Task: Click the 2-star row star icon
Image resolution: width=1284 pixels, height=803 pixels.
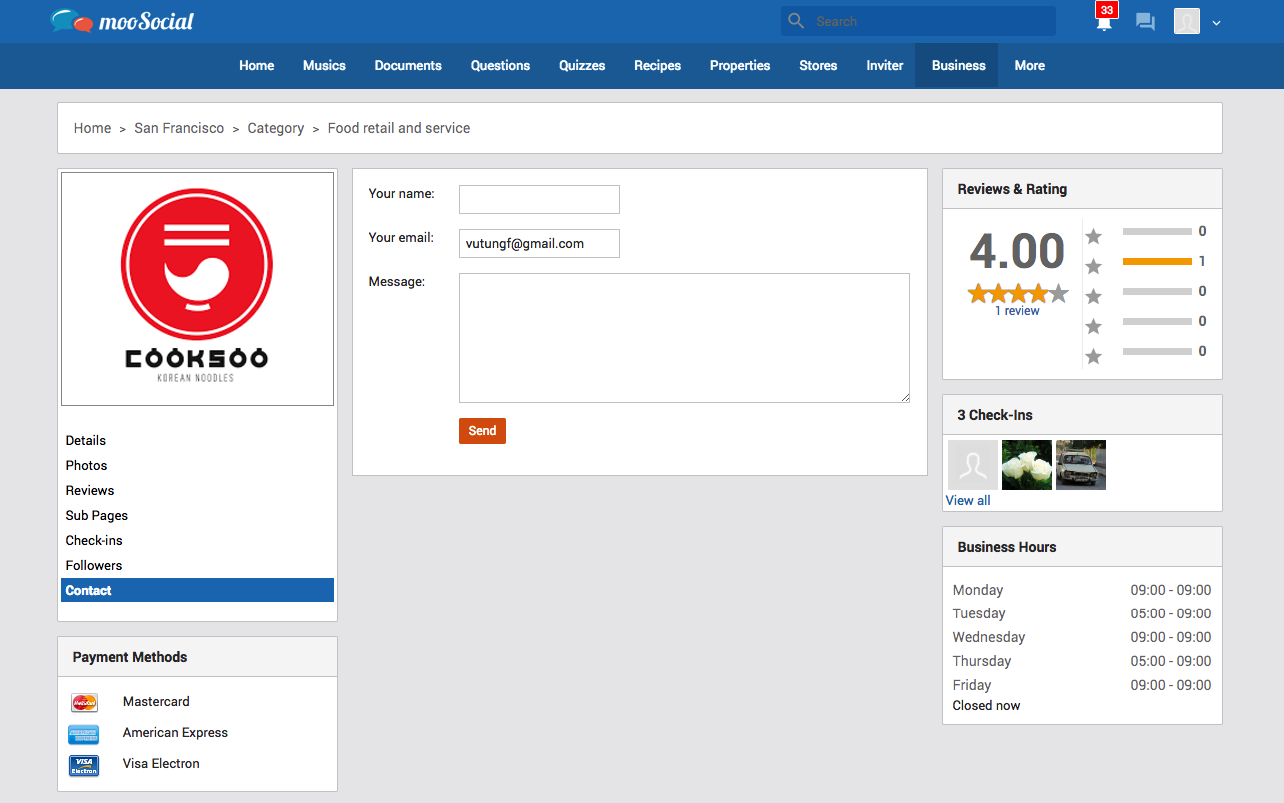Action: [x=1094, y=326]
